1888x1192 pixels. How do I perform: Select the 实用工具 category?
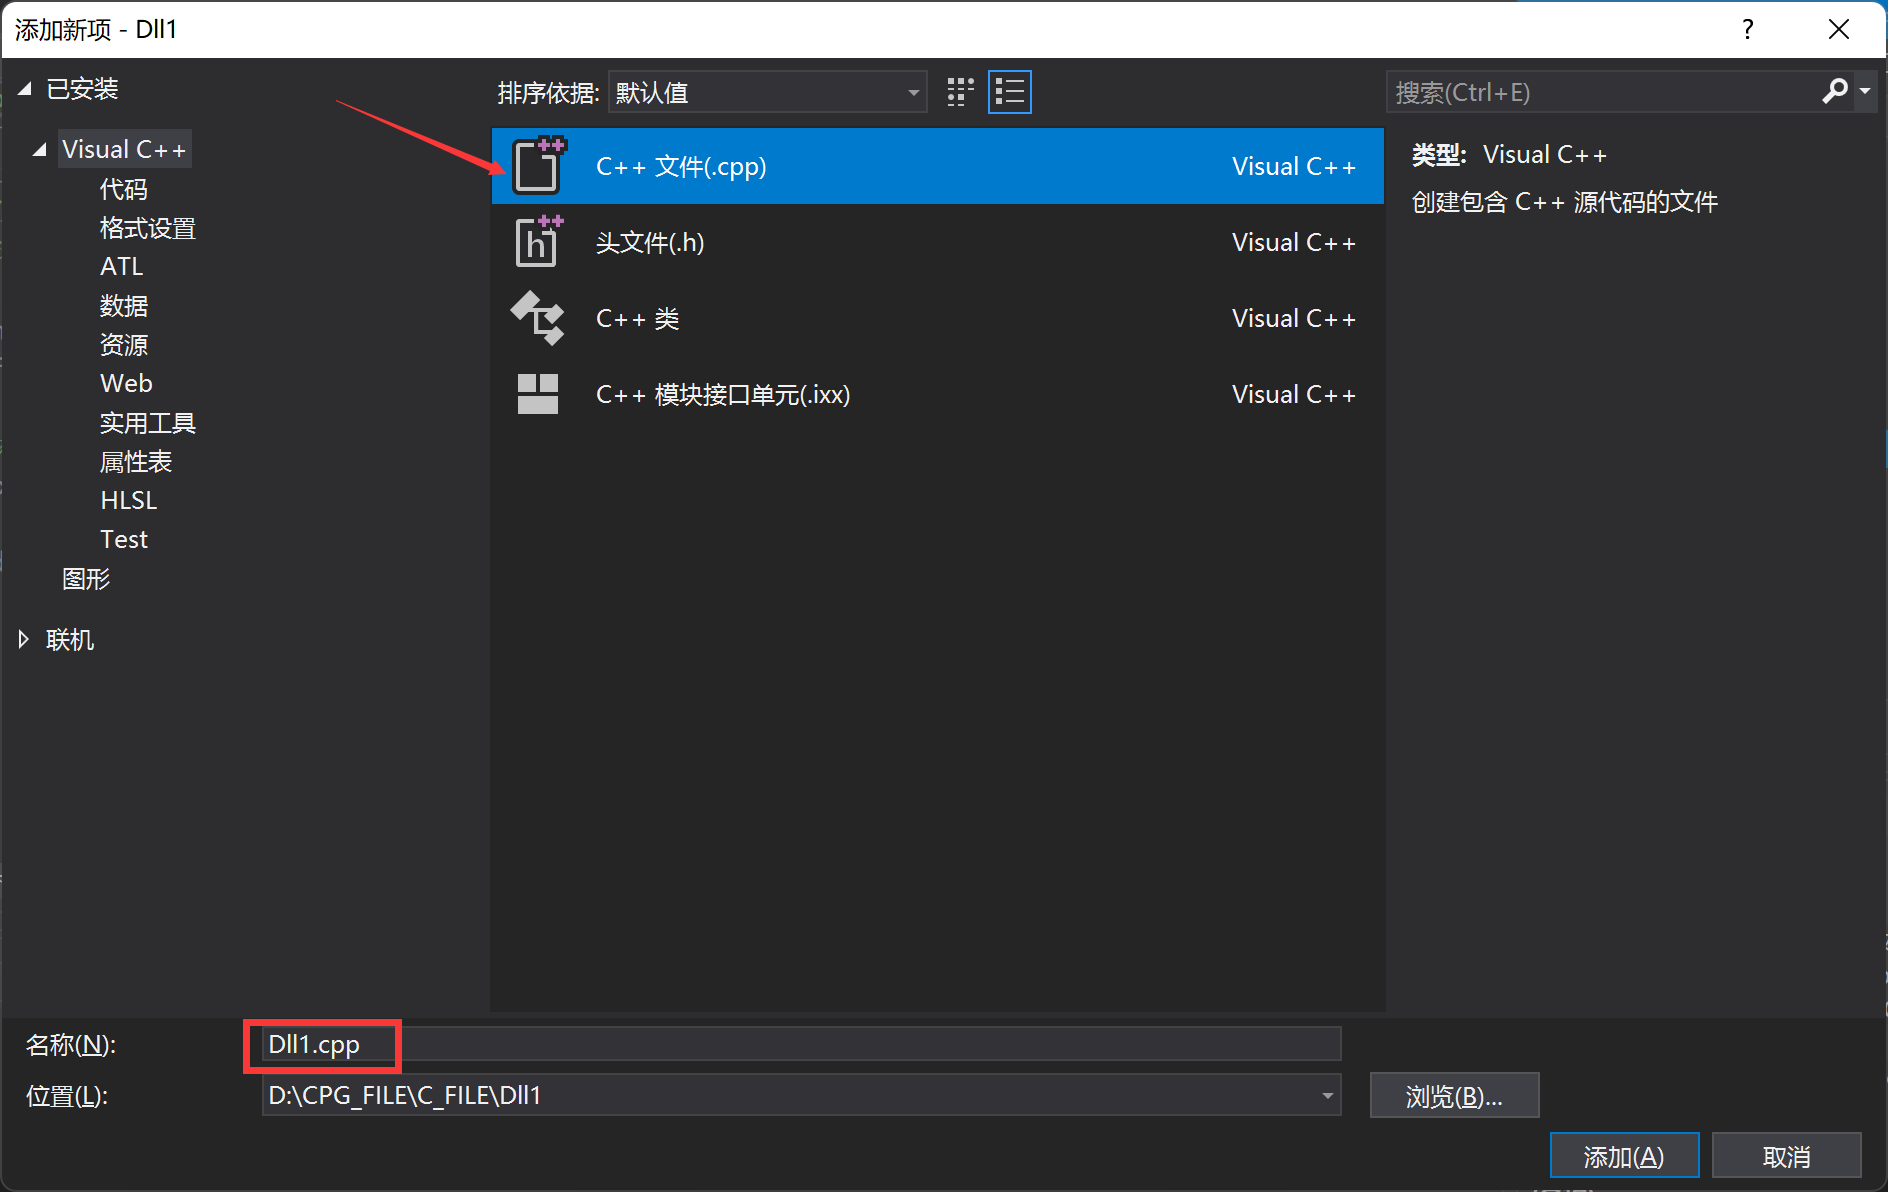[x=148, y=423]
